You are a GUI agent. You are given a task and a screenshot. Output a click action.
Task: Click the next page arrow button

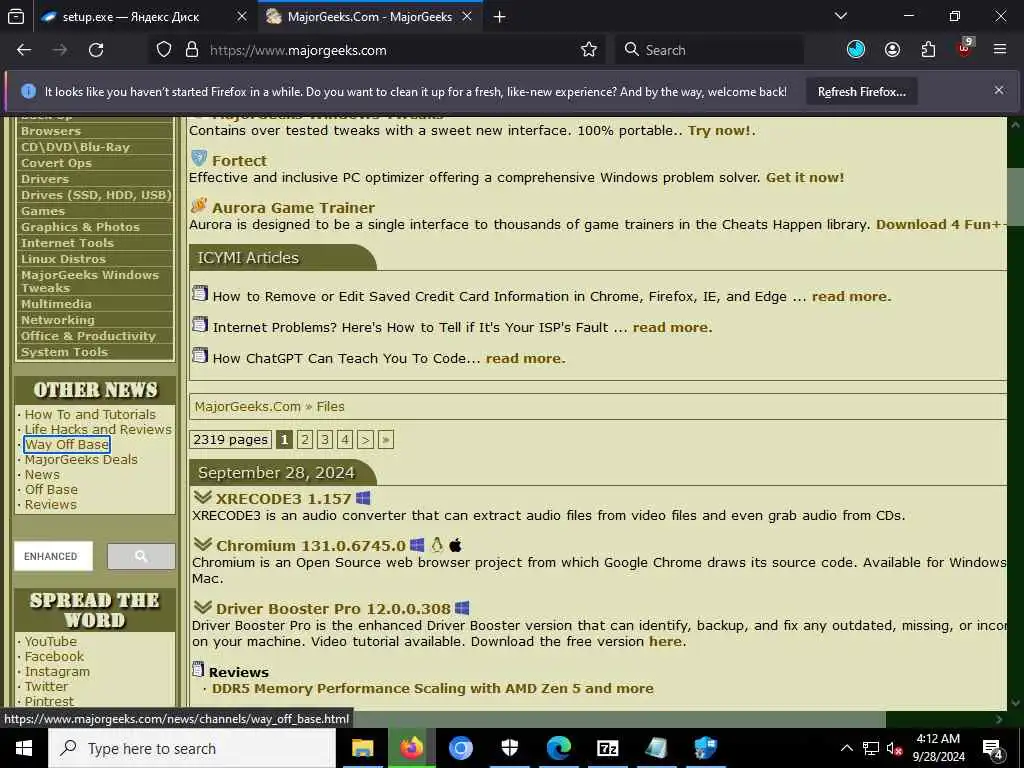[x=365, y=440]
